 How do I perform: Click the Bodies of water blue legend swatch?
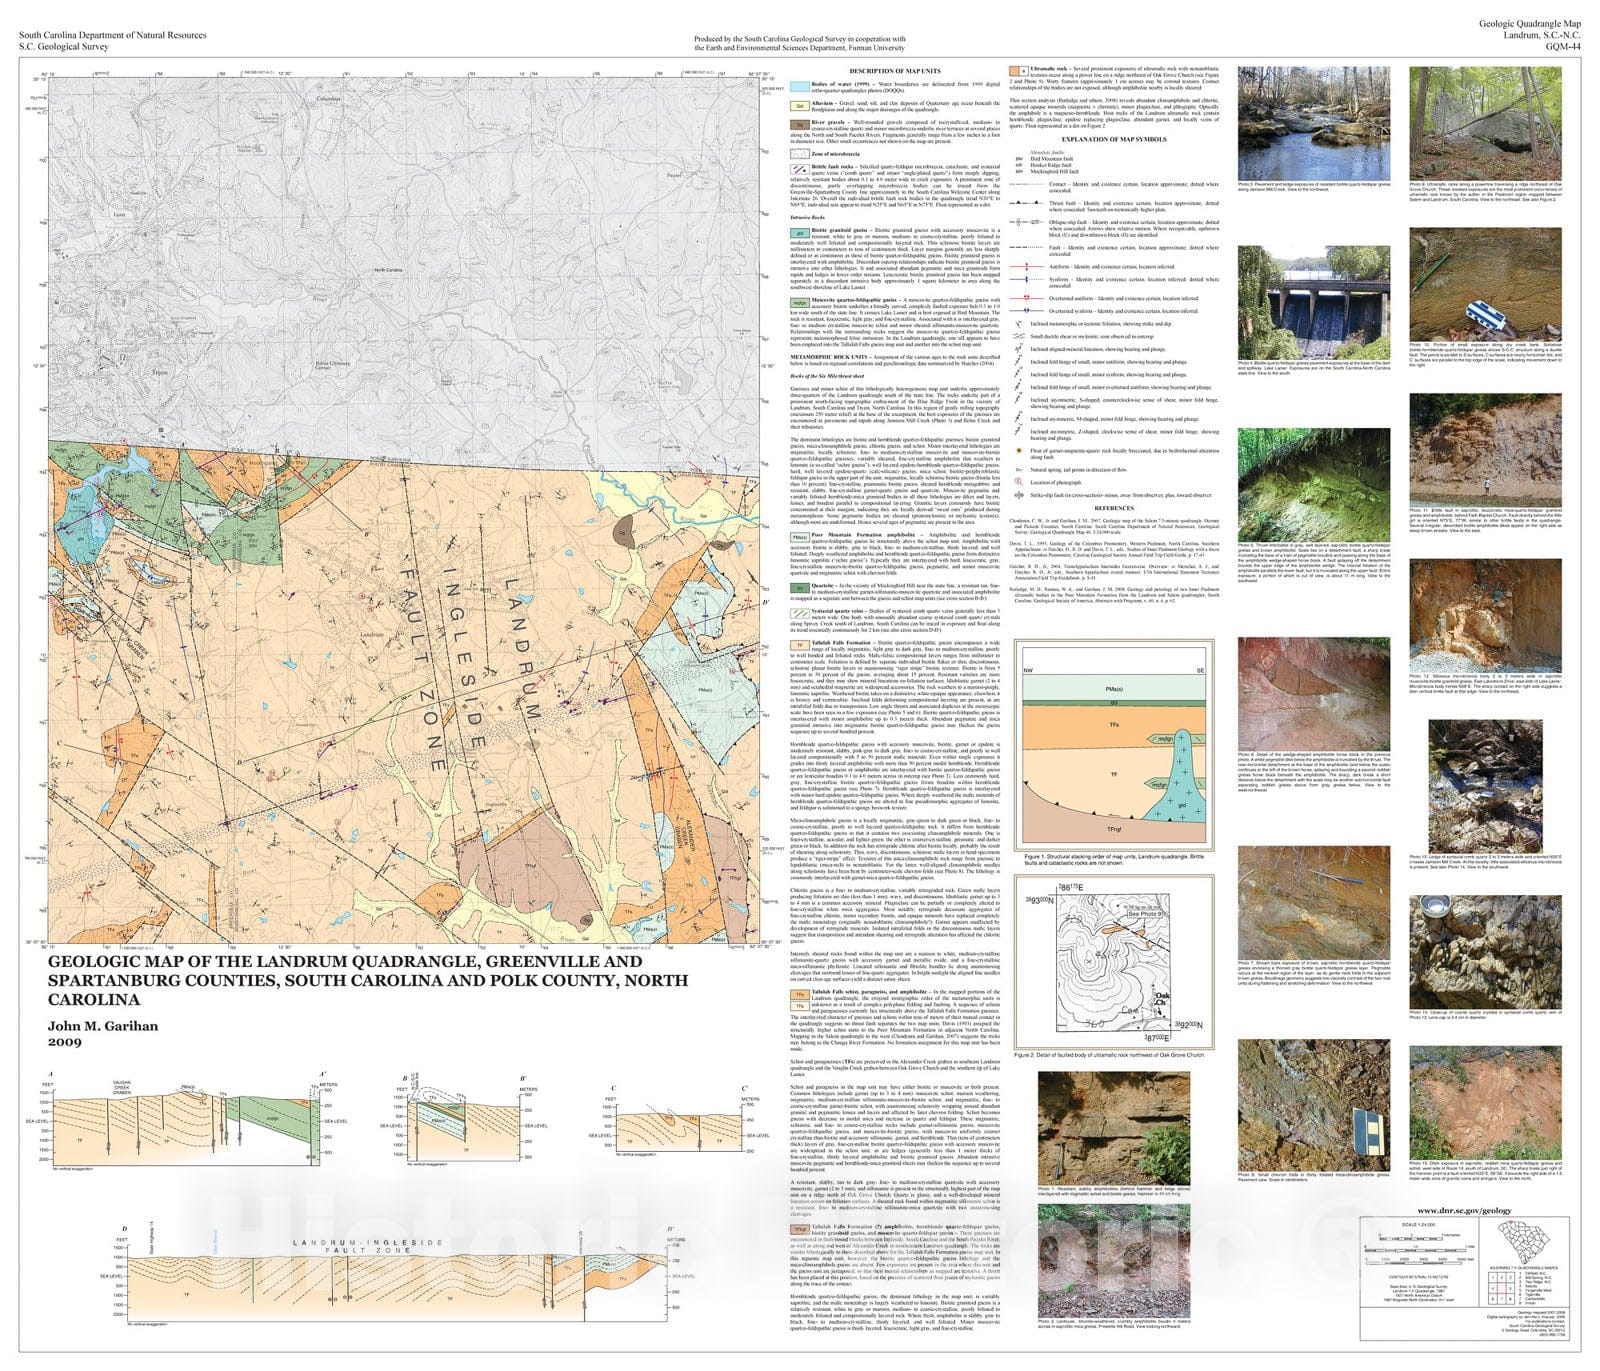pyautogui.click(x=799, y=87)
